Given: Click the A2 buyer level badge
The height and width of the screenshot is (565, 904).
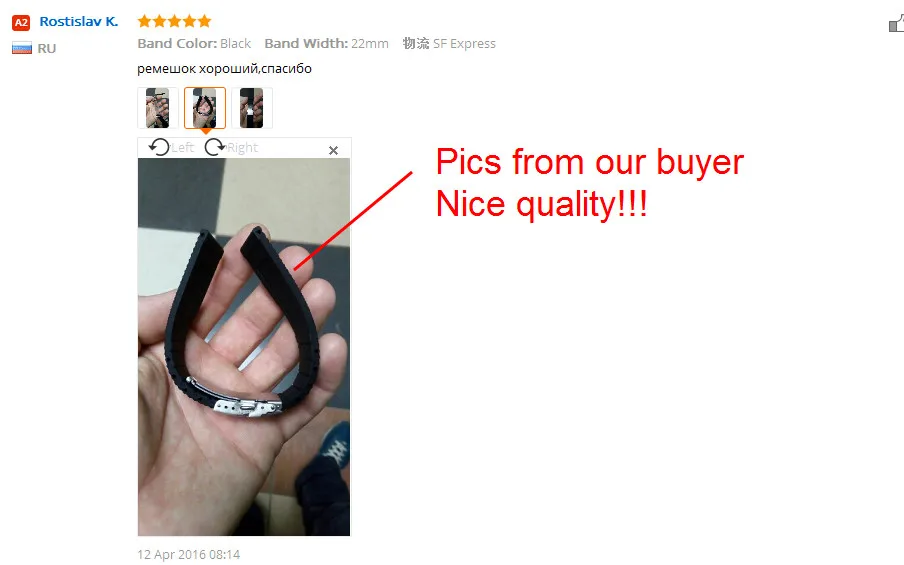Looking at the screenshot, I should (x=21, y=22).
